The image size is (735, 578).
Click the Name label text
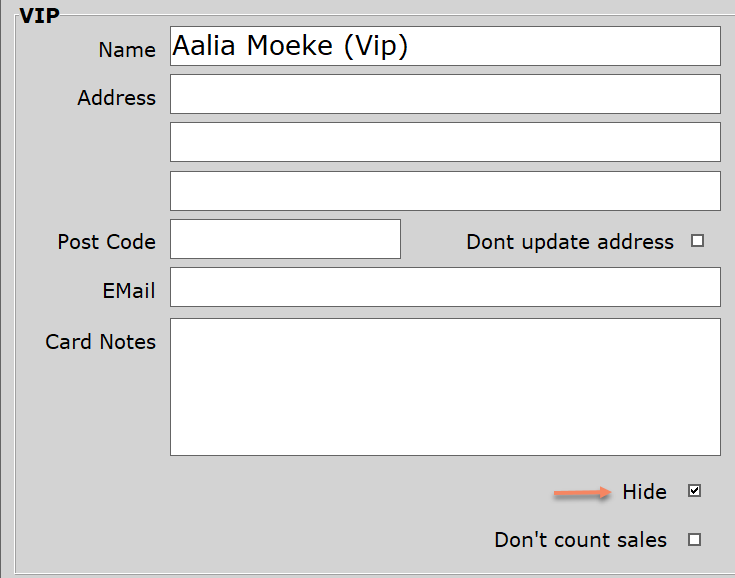point(127,50)
